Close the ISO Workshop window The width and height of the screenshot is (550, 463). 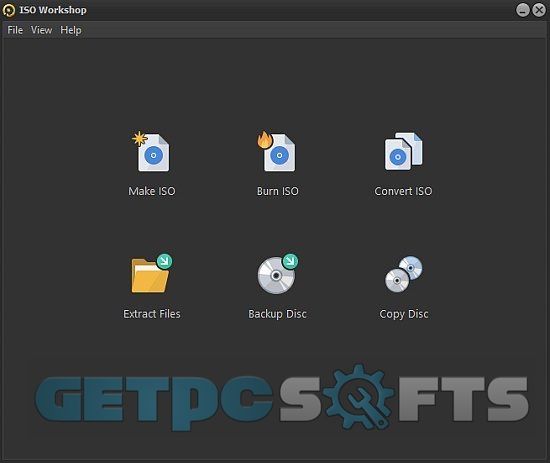[539, 10]
